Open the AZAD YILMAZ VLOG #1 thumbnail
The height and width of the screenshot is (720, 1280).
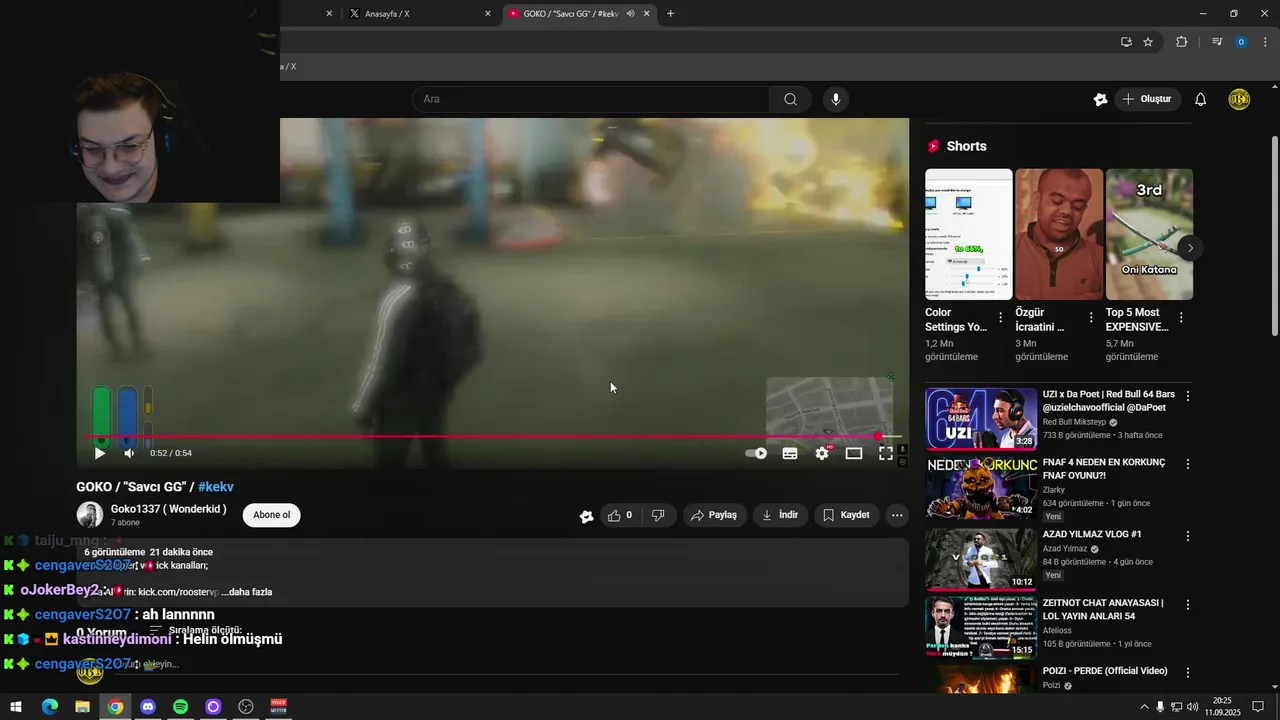point(981,559)
